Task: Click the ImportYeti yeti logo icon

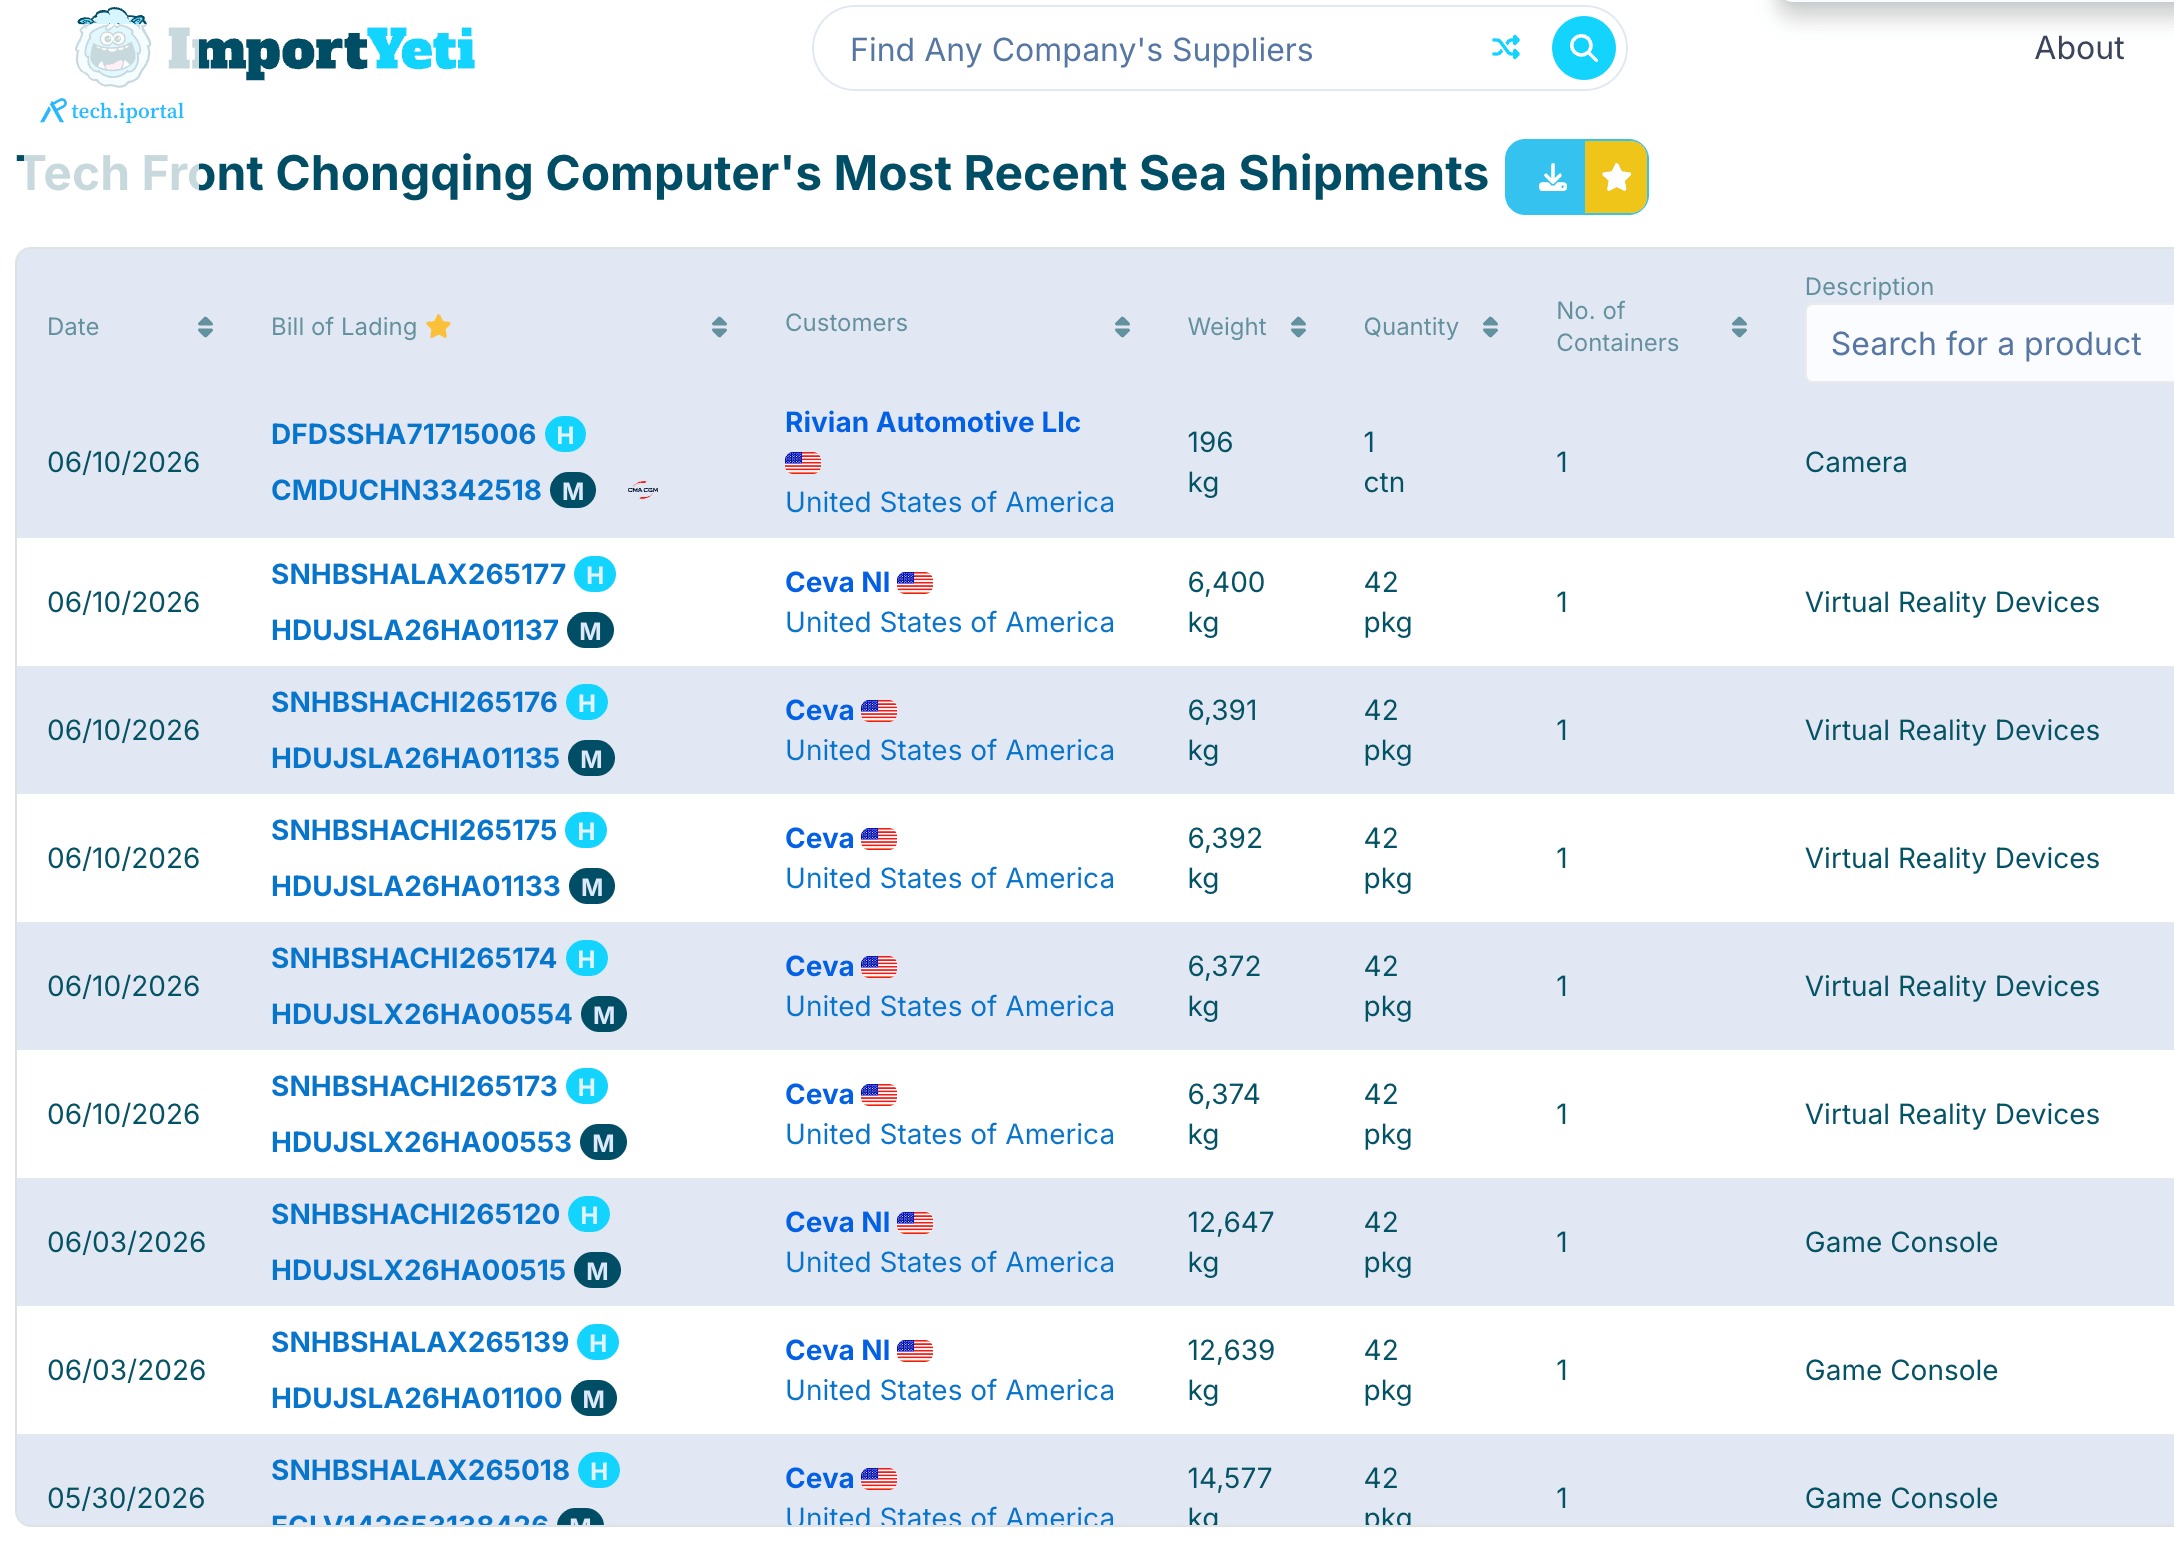Action: click(112, 47)
